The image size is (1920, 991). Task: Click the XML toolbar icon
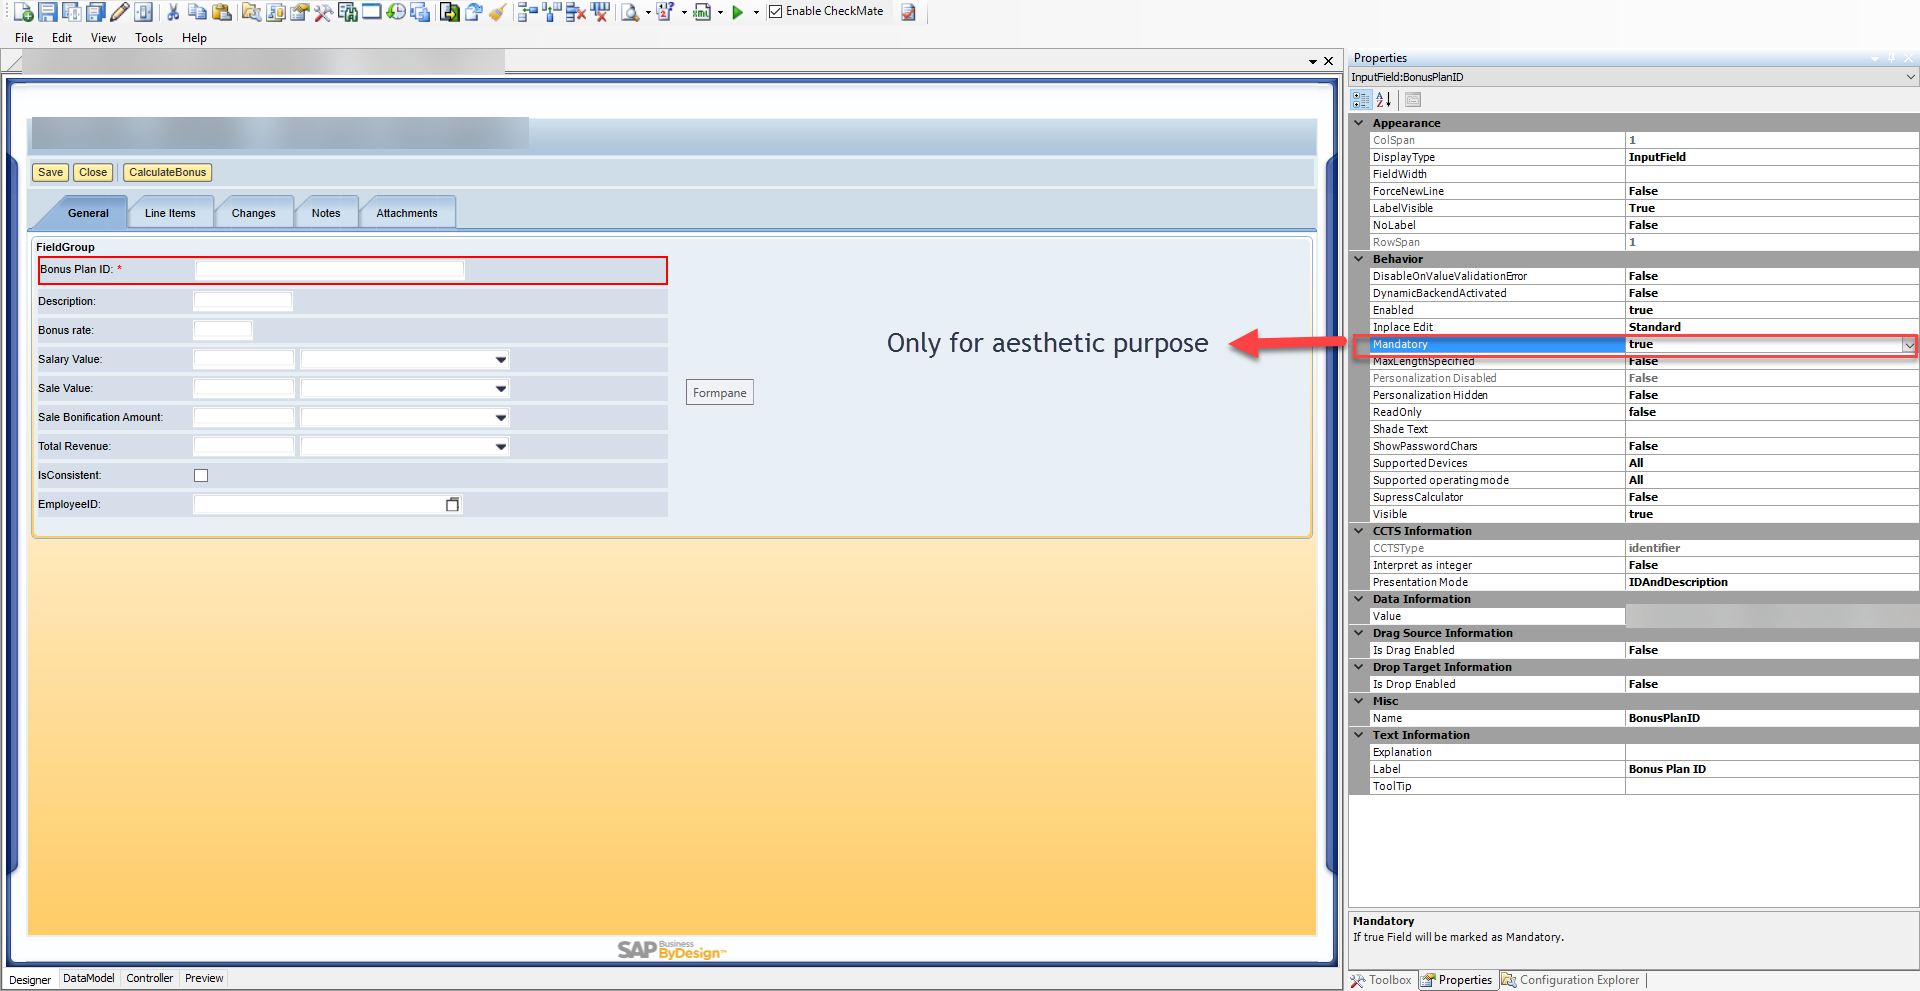coord(702,12)
